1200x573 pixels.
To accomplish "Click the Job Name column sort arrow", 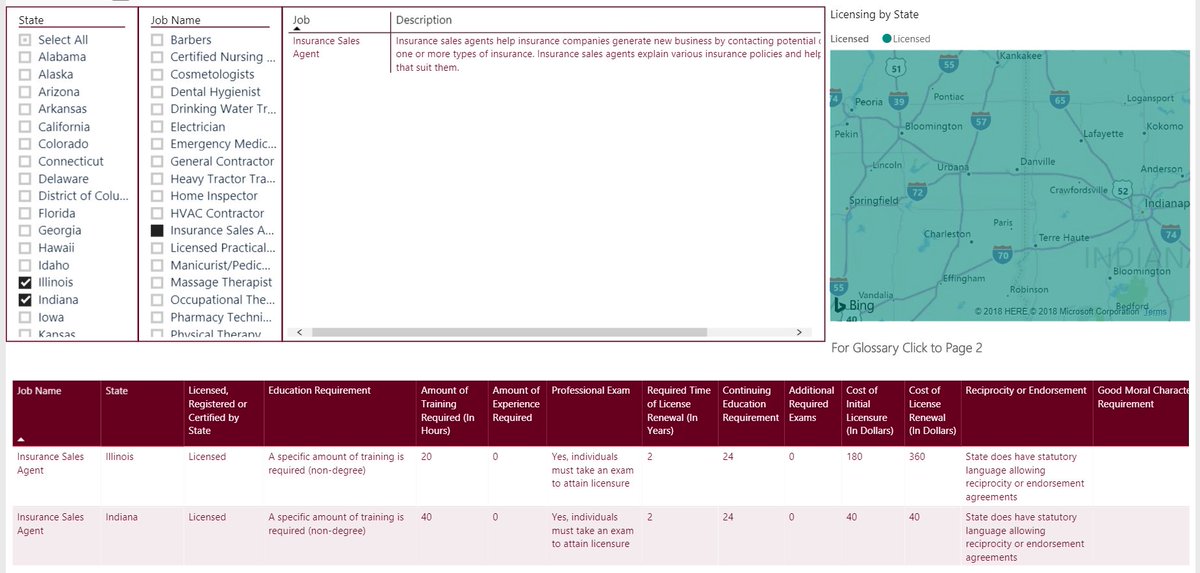I will click(22, 439).
